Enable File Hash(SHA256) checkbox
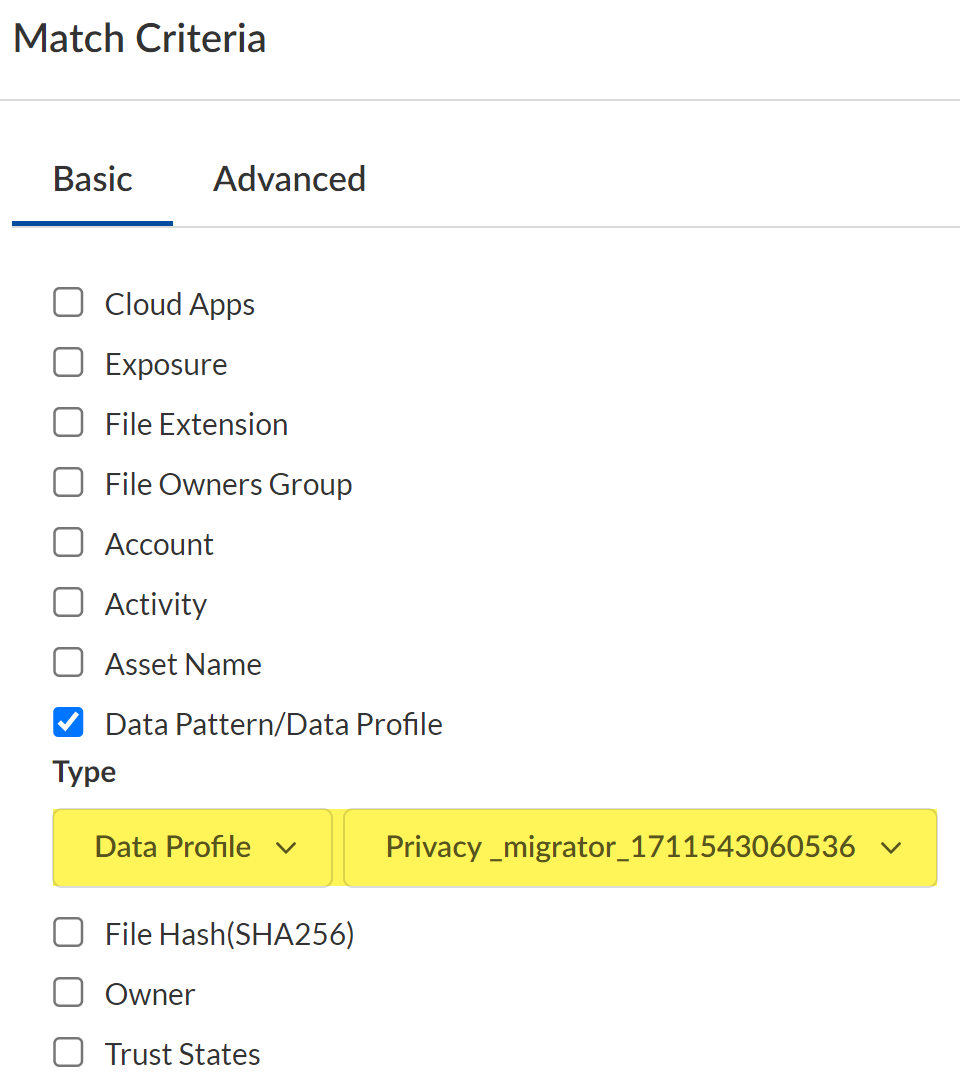Viewport: 960px width, 1087px height. tap(68, 933)
